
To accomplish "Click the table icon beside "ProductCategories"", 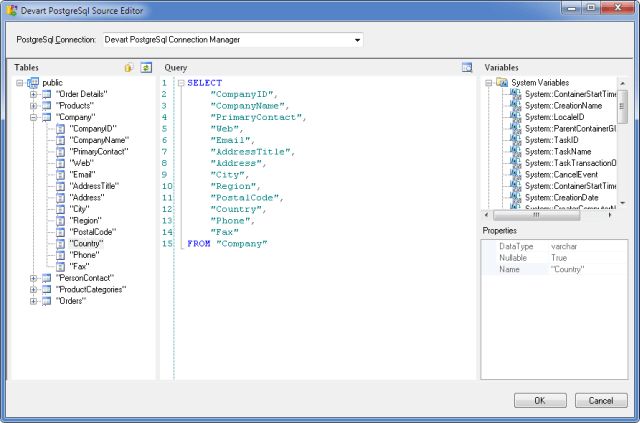I will (x=47, y=289).
